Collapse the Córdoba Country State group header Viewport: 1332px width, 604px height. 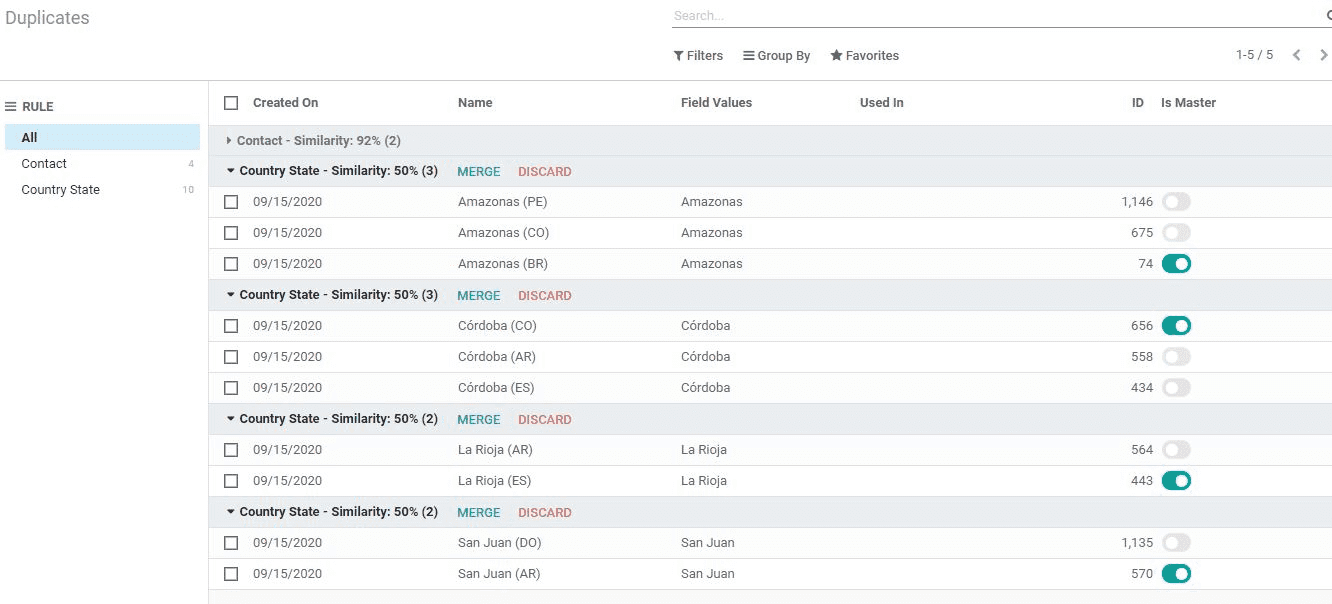click(x=332, y=295)
